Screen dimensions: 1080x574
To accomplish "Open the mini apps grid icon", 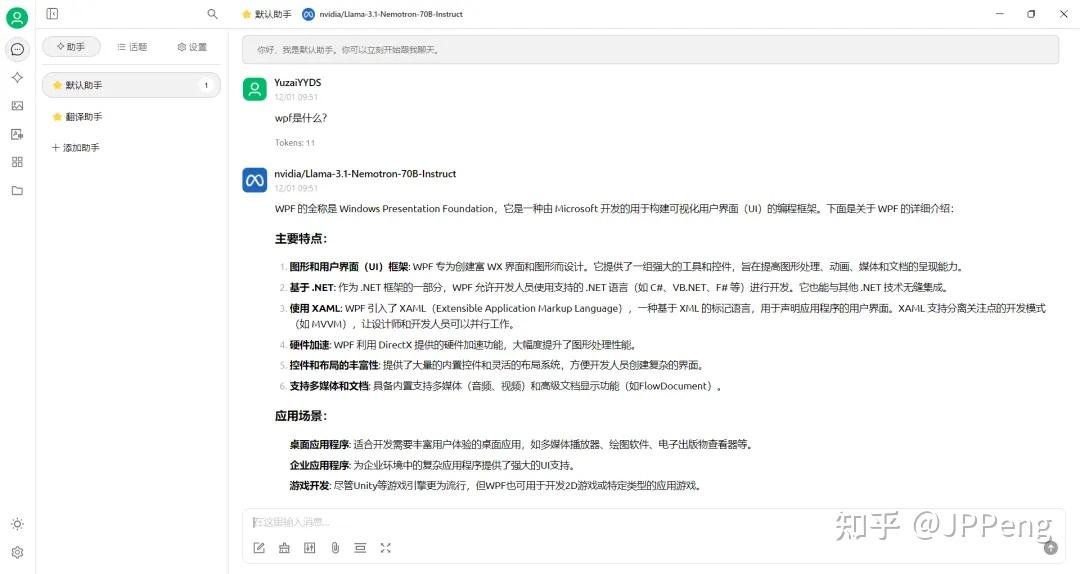I will pyautogui.click(x=17, y=162).
